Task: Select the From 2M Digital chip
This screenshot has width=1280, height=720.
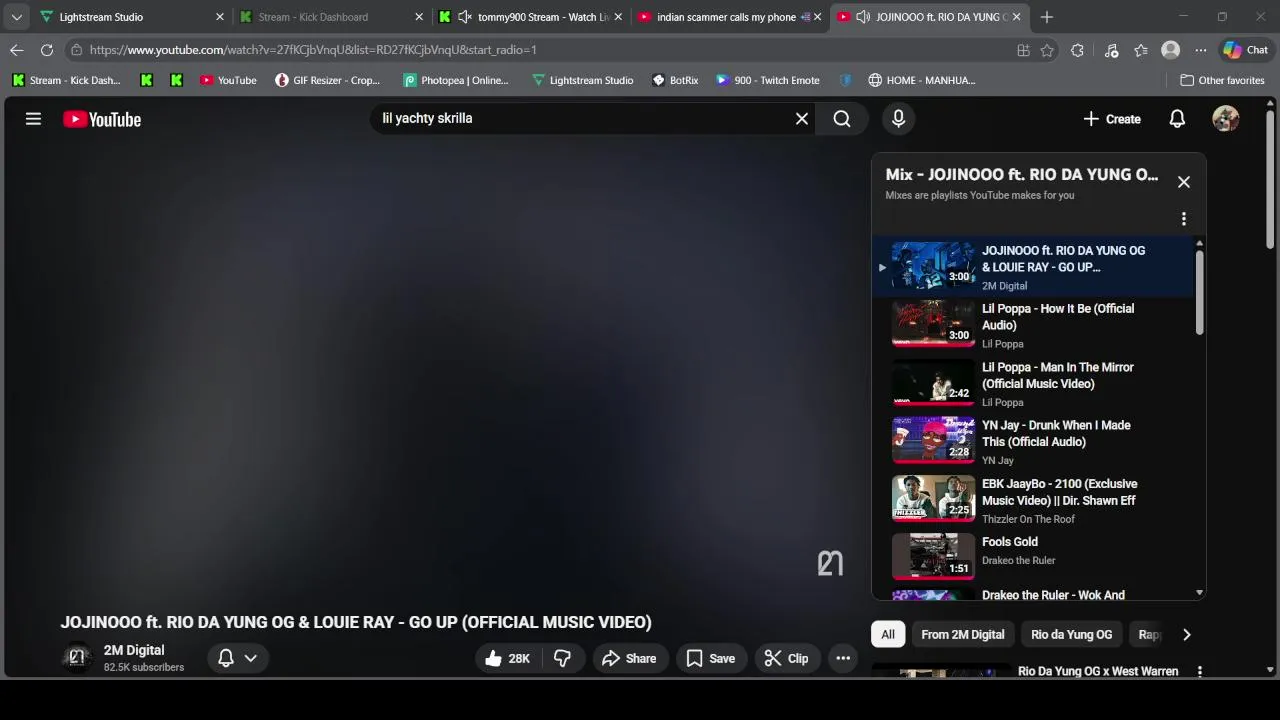Action: pyautogui.click(x=962, y=634)
